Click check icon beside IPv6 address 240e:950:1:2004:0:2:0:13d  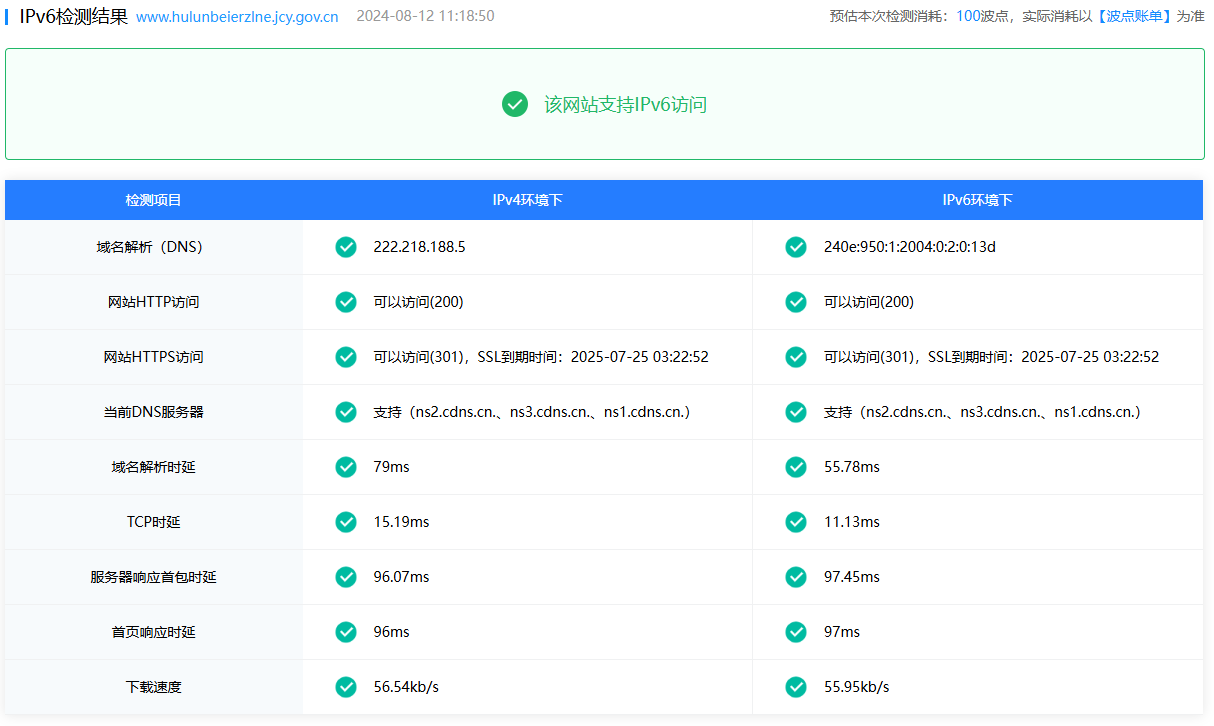(796, 247)
